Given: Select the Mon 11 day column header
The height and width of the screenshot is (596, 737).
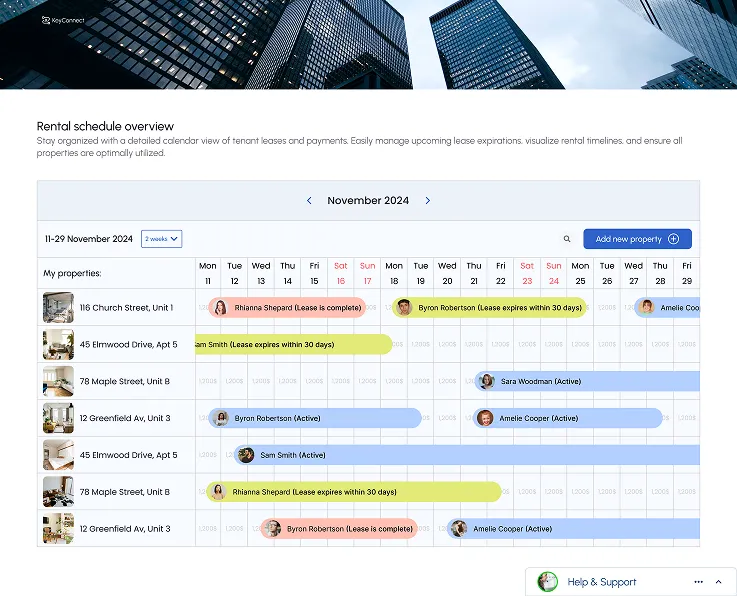Looking at the screenshot, I should tap(208, 273).
